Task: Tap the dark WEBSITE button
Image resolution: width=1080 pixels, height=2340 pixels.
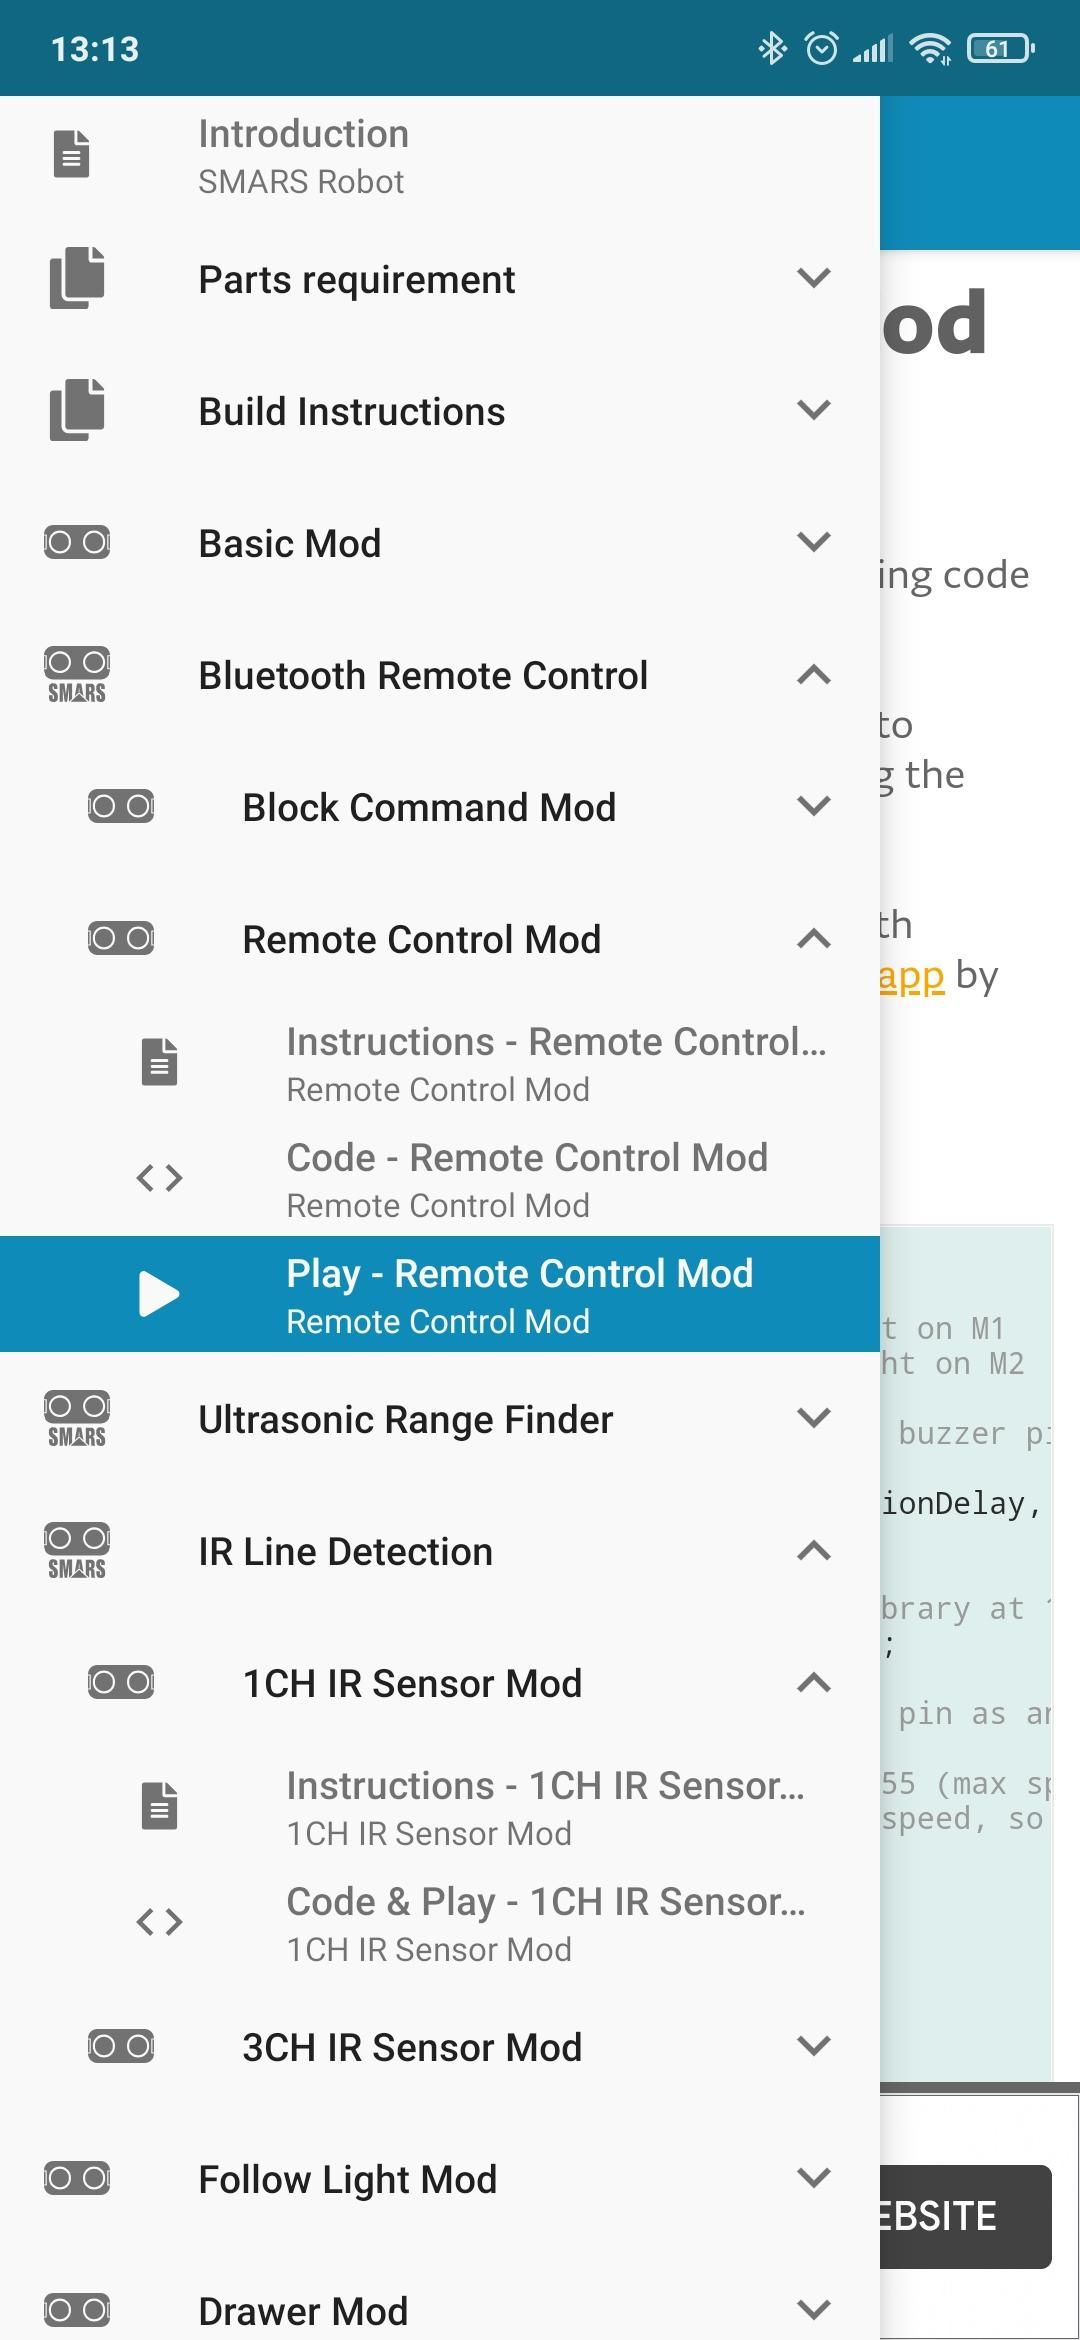Action: [x=965, y=2216]
